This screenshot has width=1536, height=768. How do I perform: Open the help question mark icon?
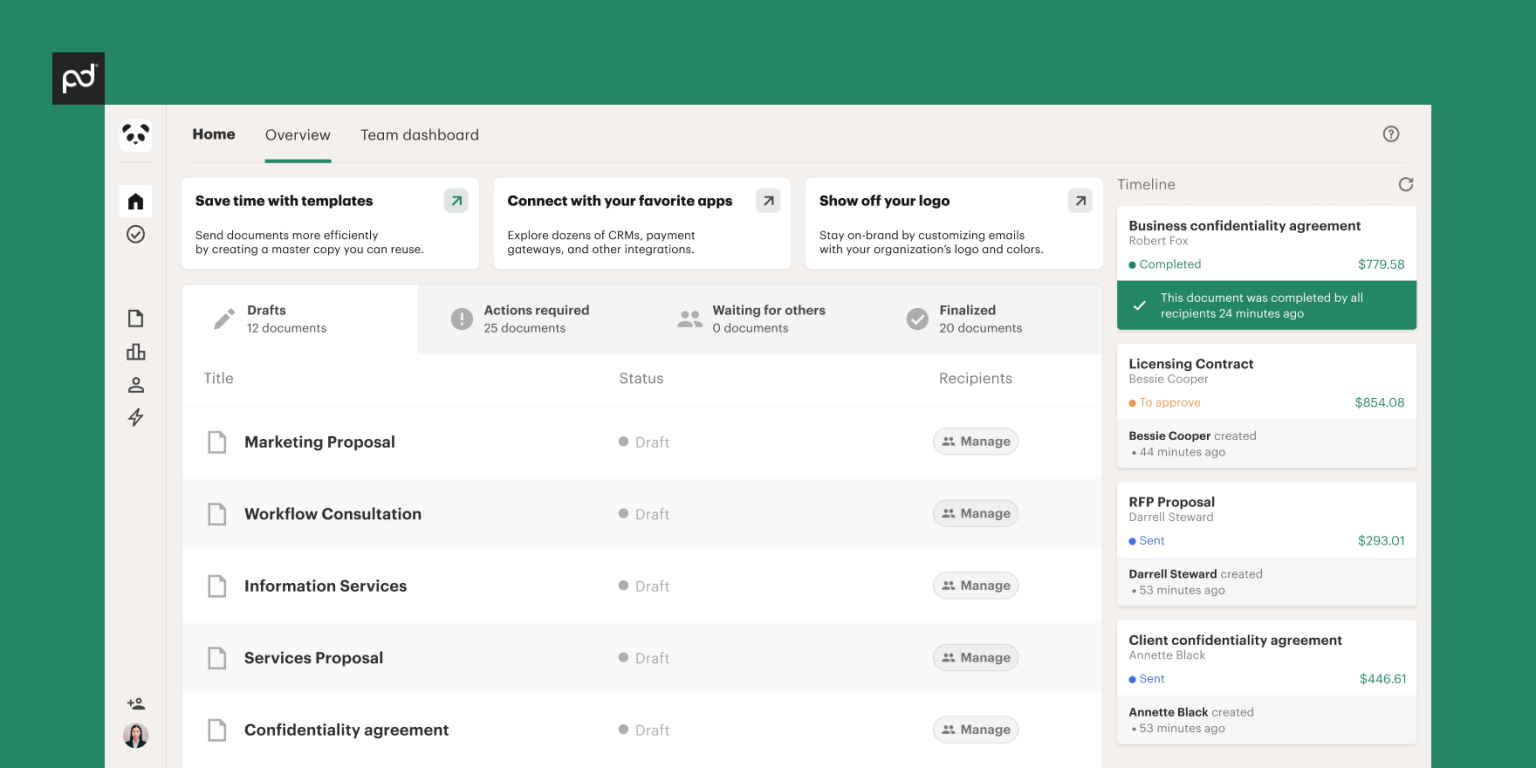1391,134
